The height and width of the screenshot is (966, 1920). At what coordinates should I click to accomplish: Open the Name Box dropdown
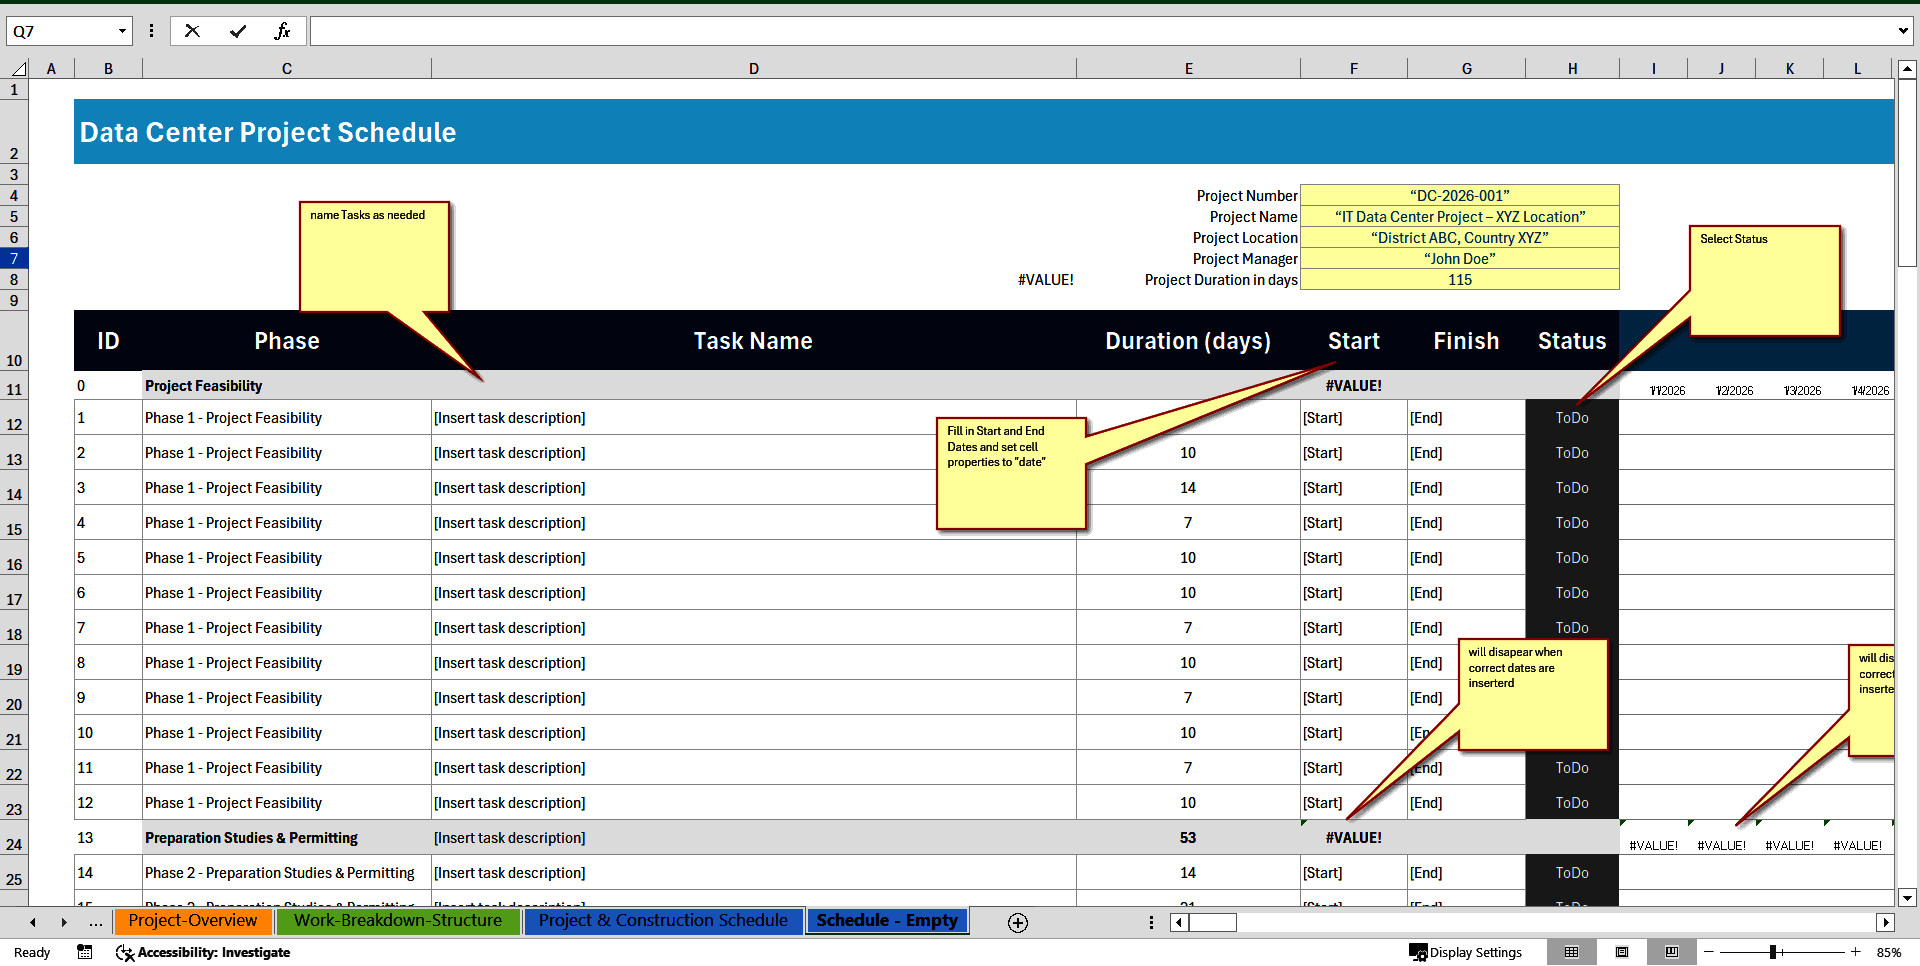[x=123, y=31]
